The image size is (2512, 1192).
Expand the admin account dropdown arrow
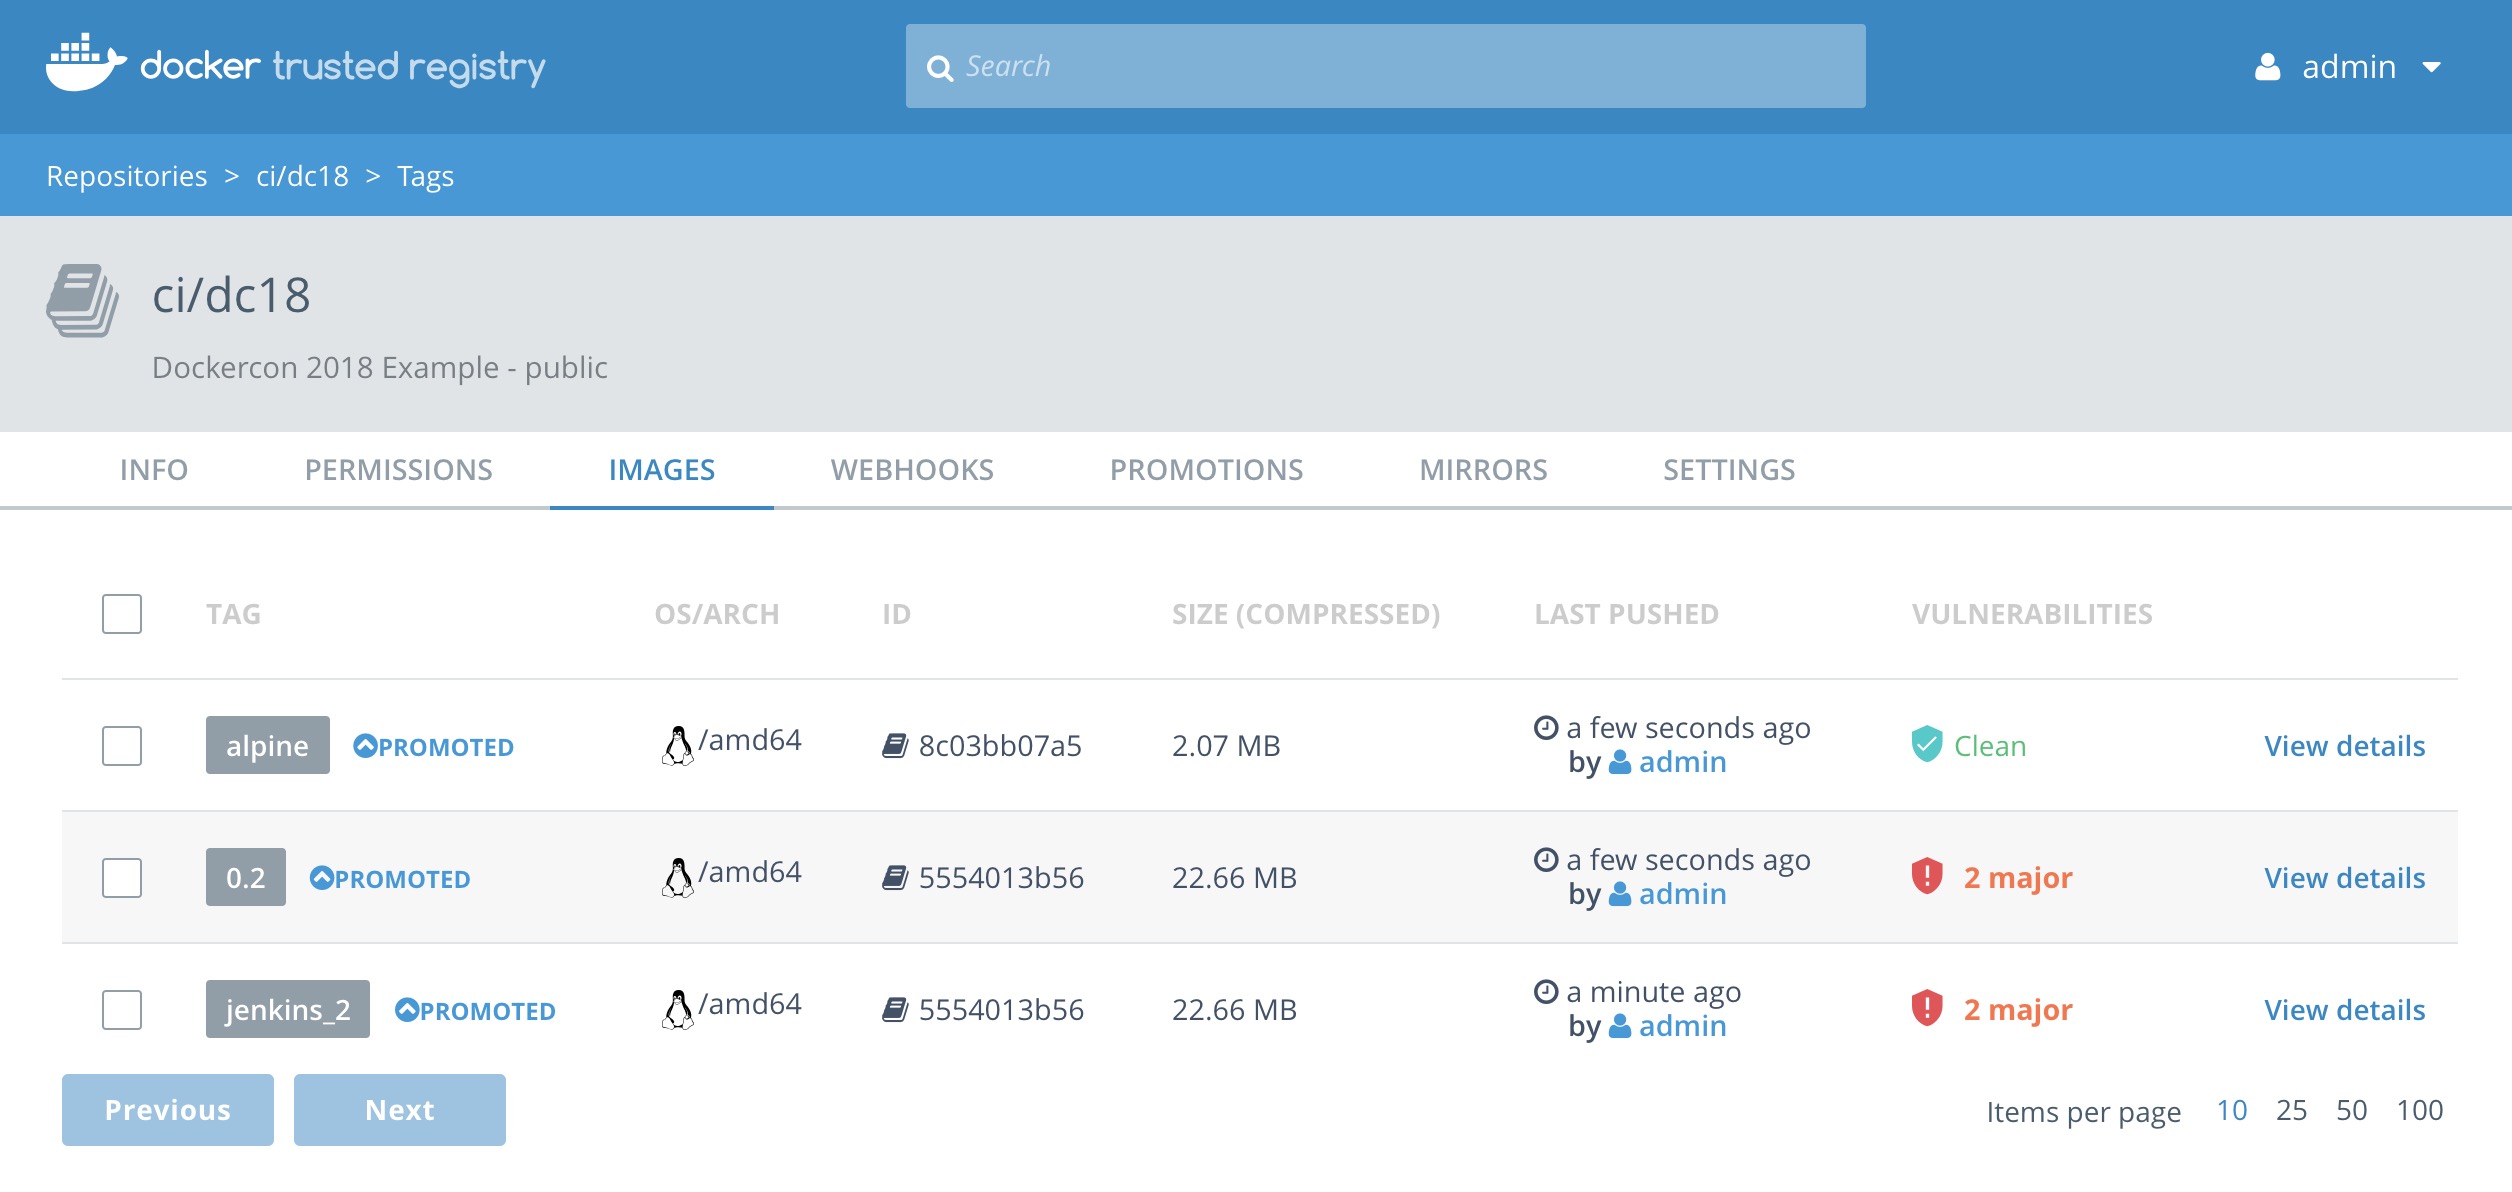pyautogui.click(x=2432, y=68)
